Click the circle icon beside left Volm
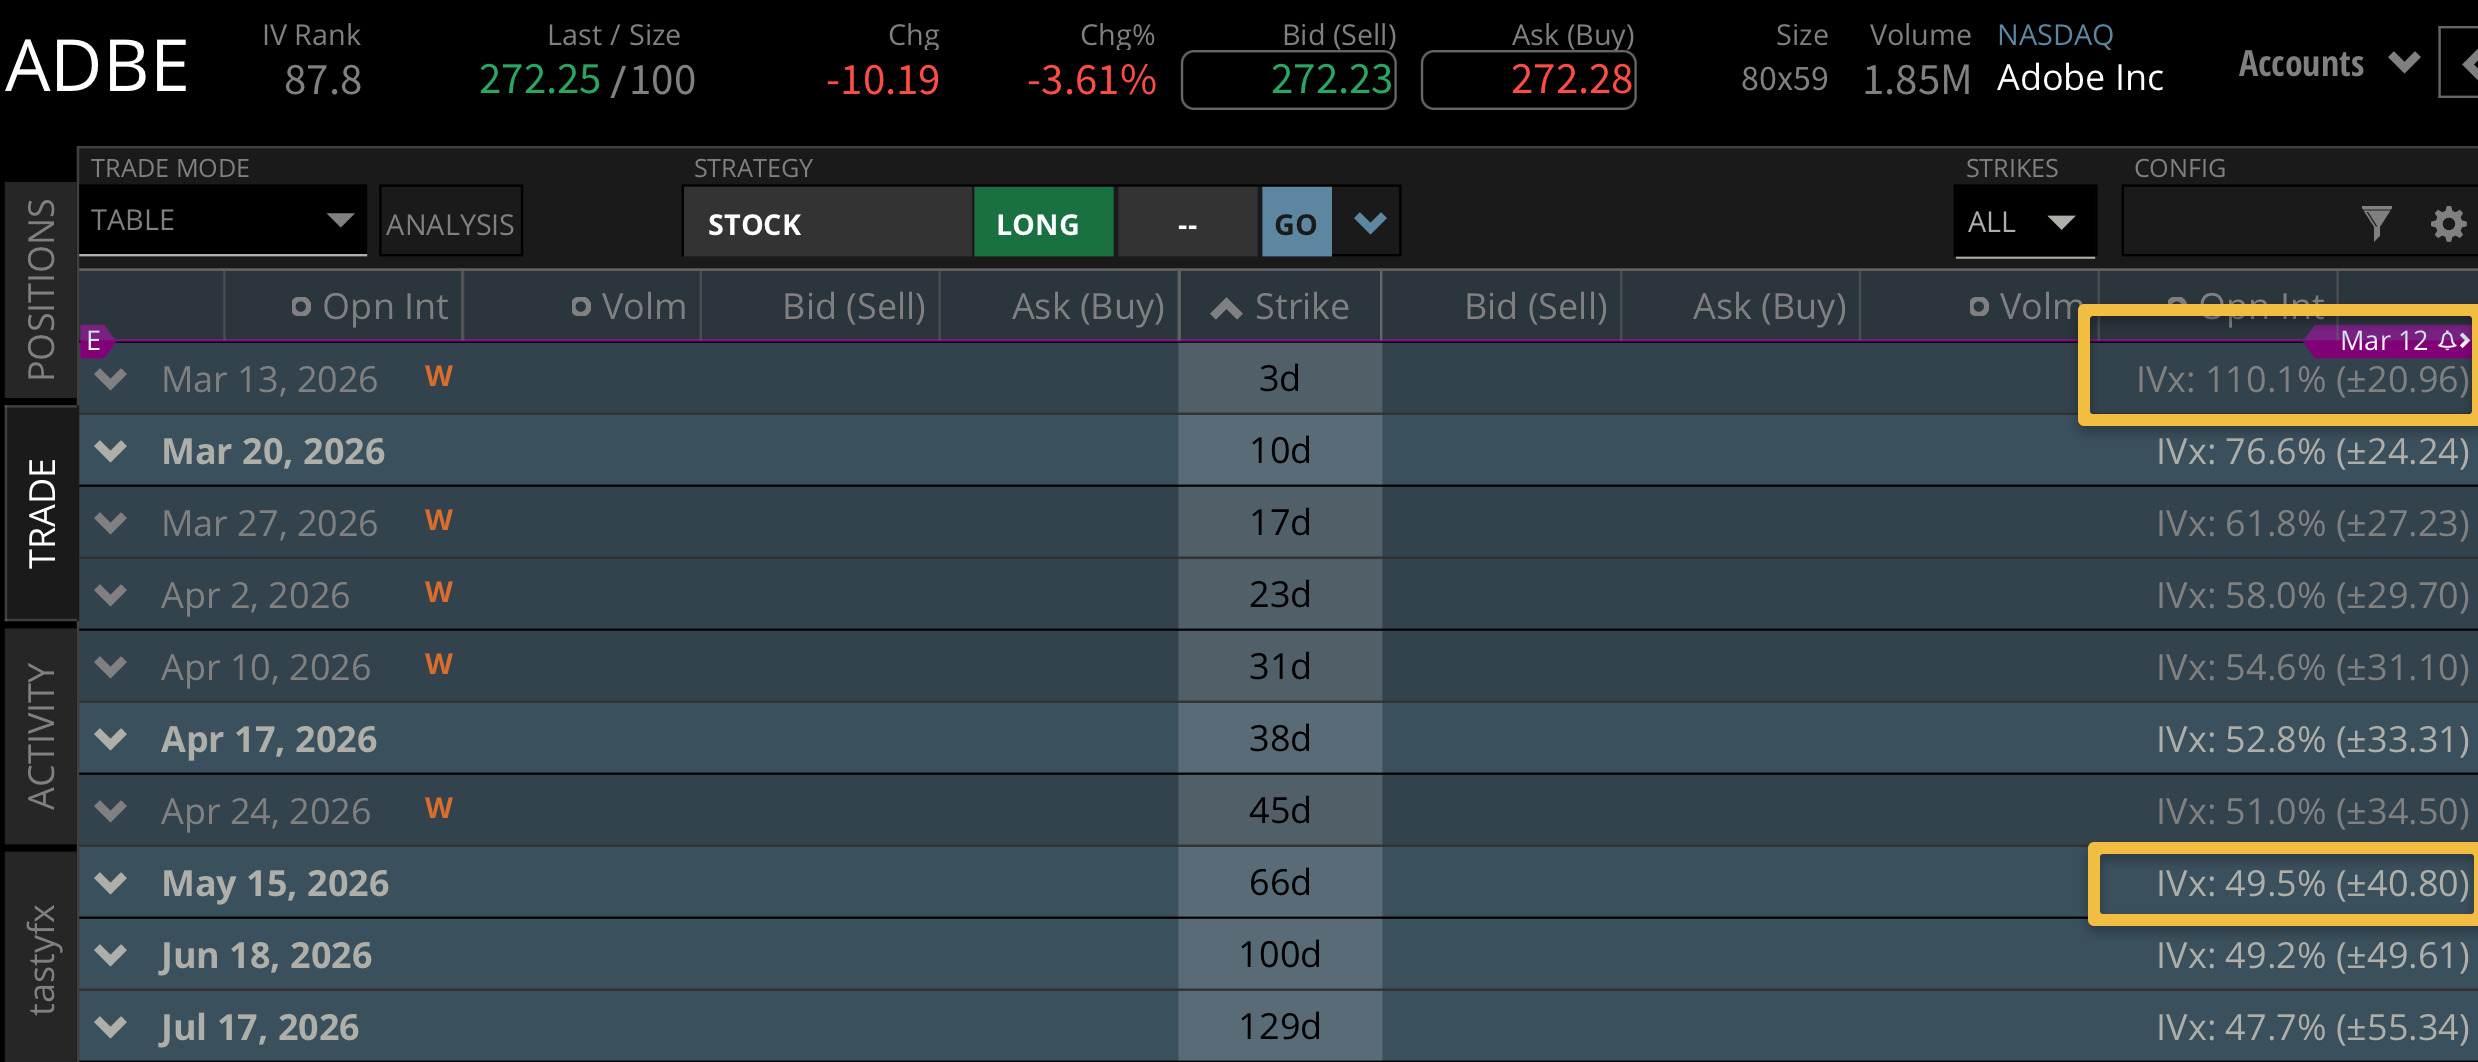 pos(580,307)
